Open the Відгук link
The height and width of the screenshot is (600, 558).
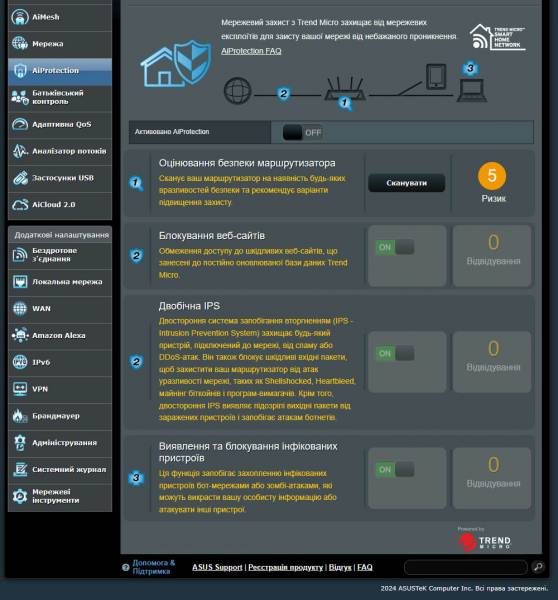point(340,567)
